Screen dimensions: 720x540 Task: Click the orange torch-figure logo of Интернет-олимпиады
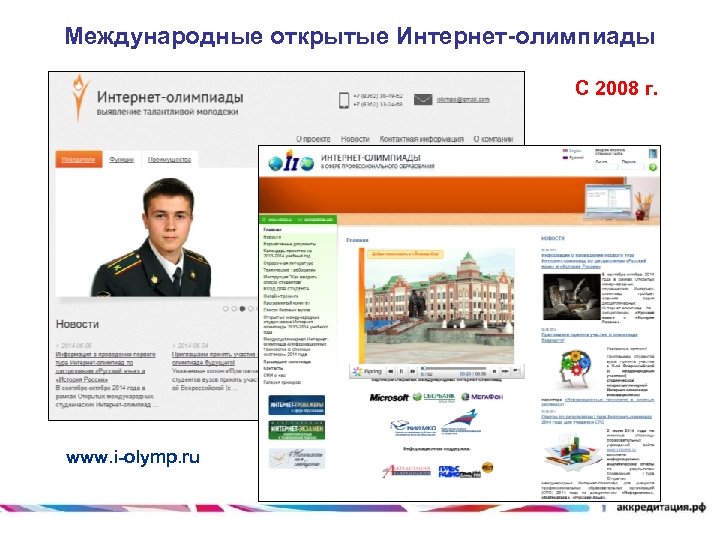click(79, 98)
